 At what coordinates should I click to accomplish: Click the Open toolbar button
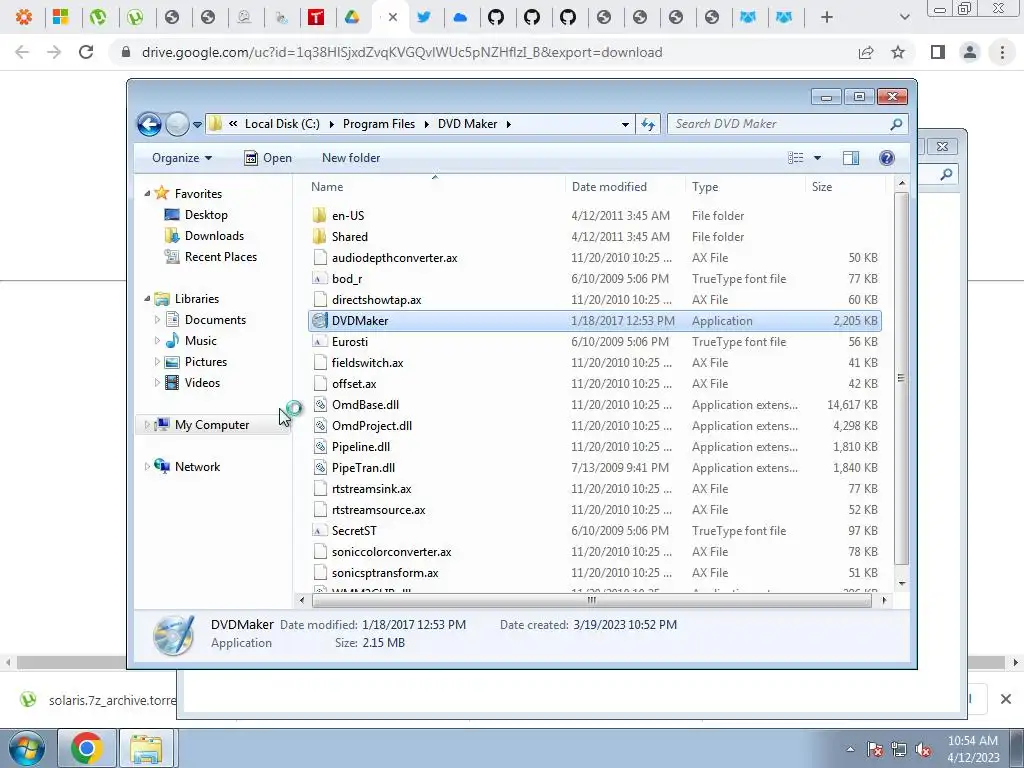tap(268, 158)
